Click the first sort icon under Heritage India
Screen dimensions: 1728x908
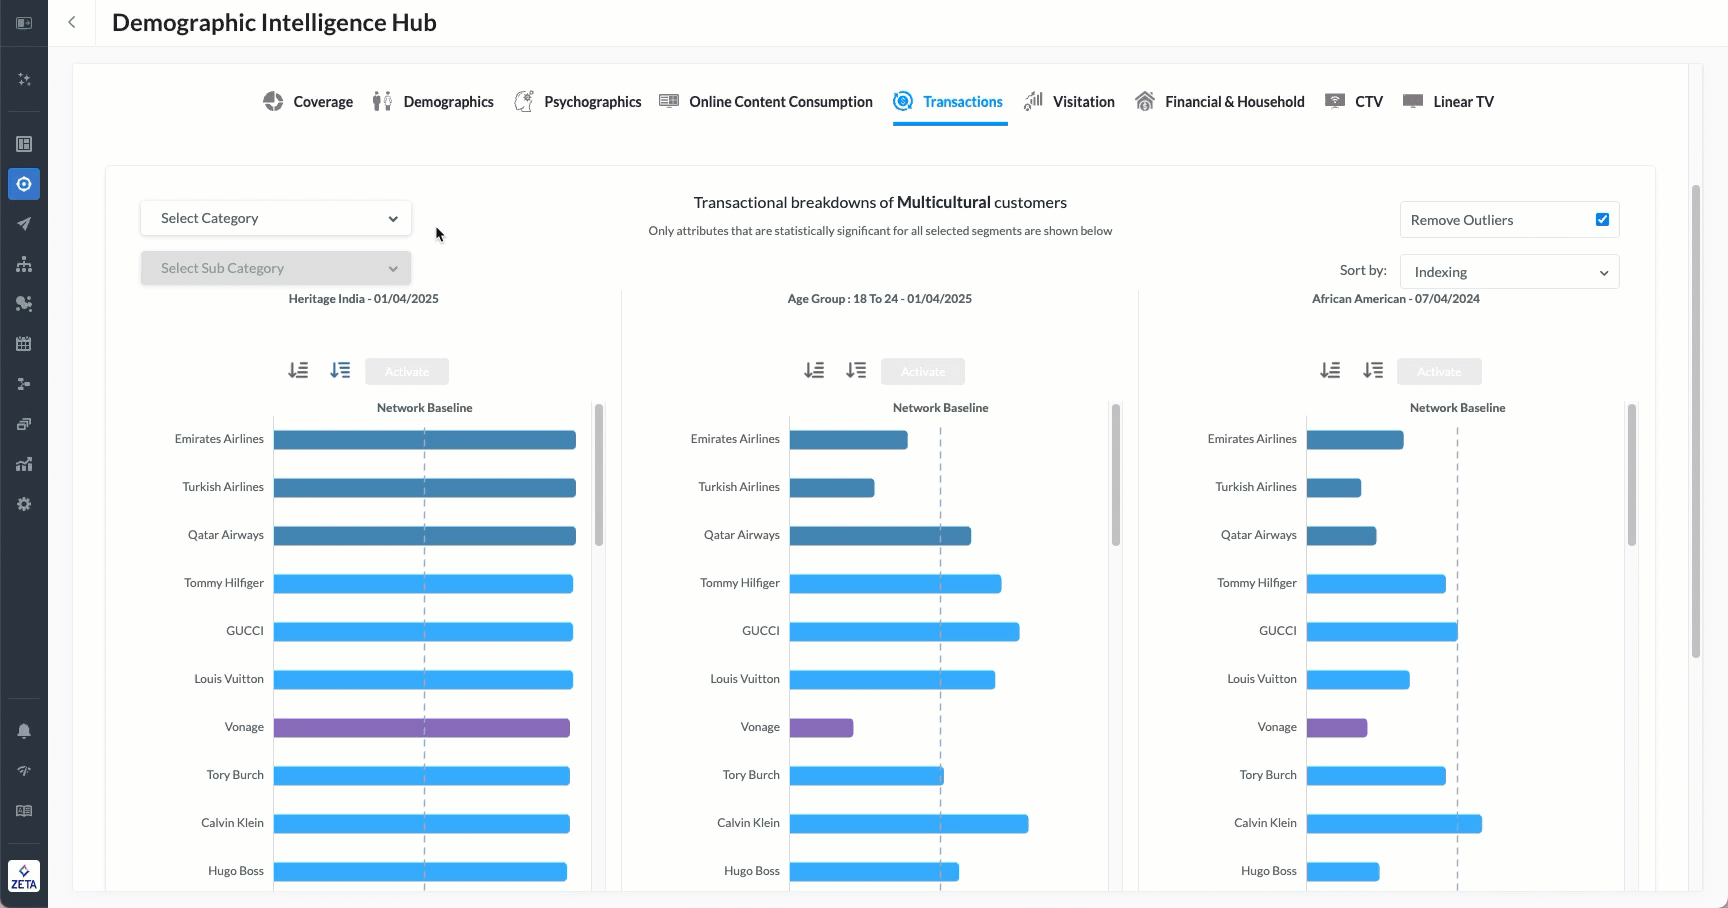point(298,371)
